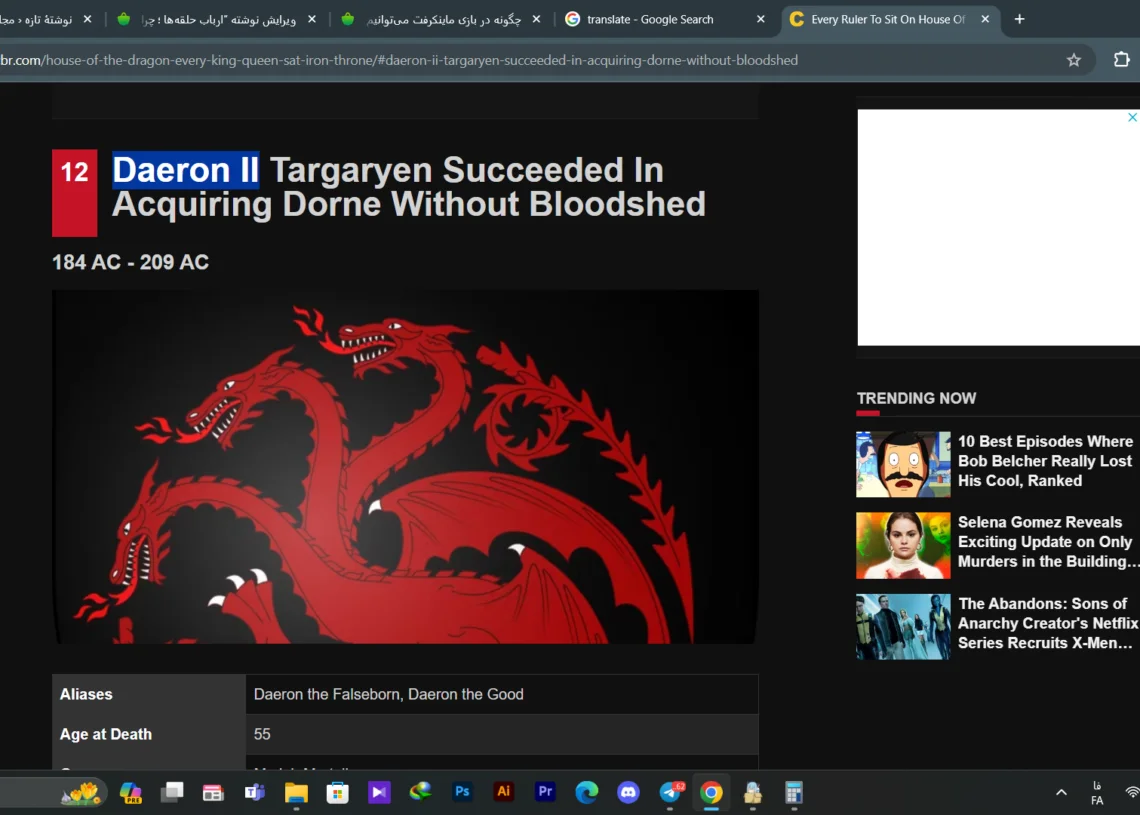The image size is (1140, 815).
Task: Switch to the 'translate - Google Search' tab
Action: (665, 20)
